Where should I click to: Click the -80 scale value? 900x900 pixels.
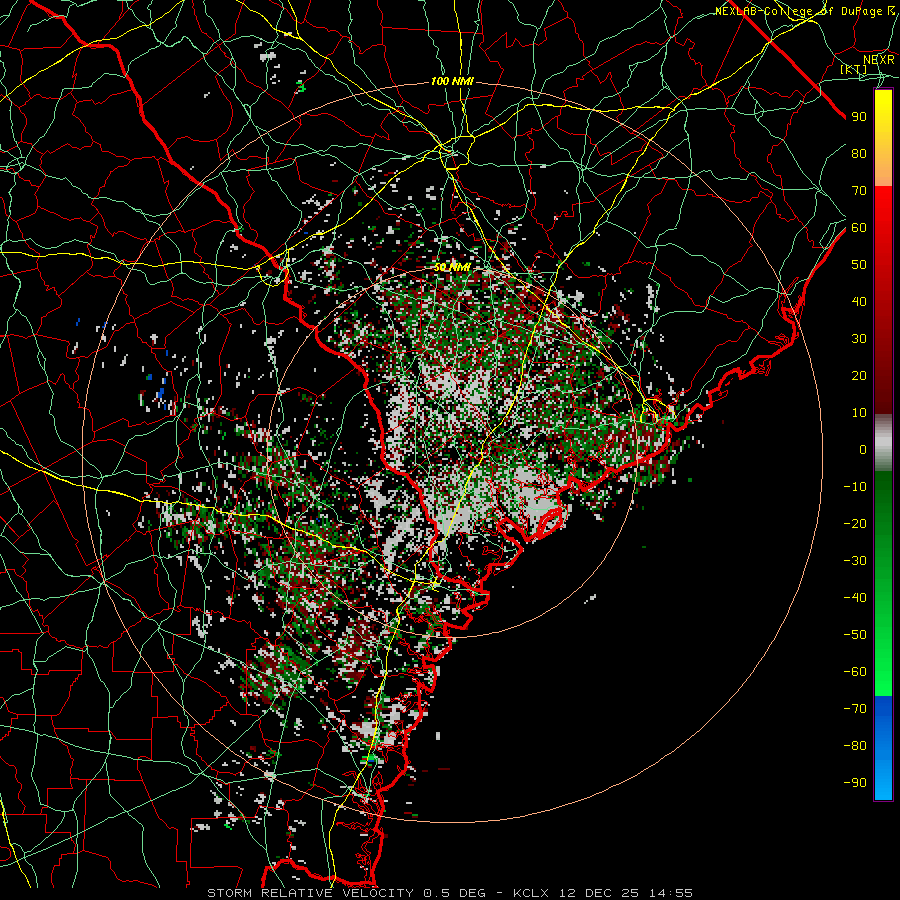(855, 746)
